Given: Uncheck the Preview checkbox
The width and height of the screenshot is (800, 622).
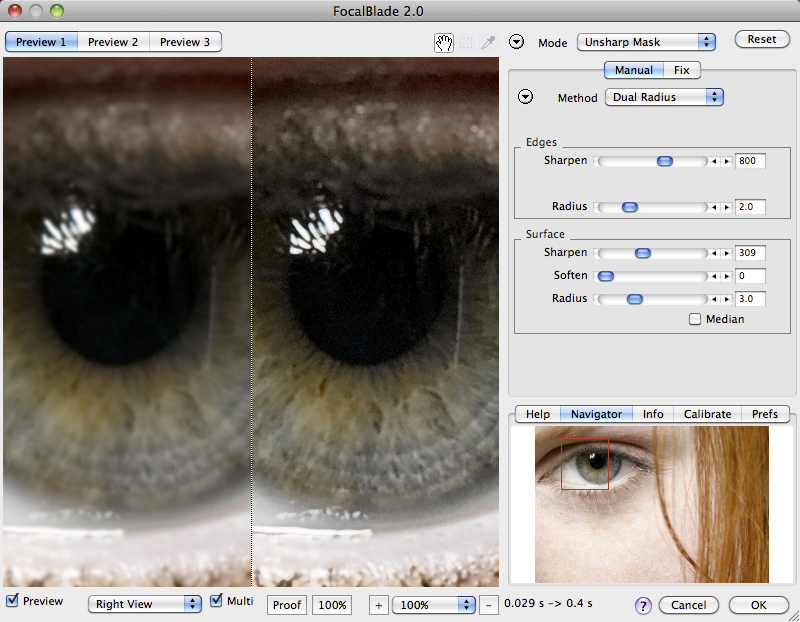Looking at the screenshot, I should click(12, 601).
